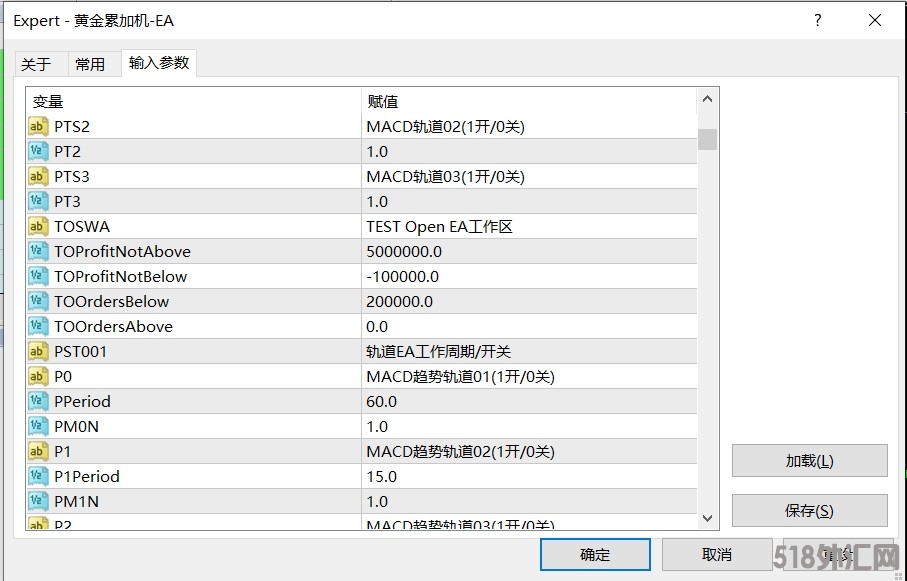Confirm with the 确定 button
This screenshot has height=581, width=907.
coord(595,554)
